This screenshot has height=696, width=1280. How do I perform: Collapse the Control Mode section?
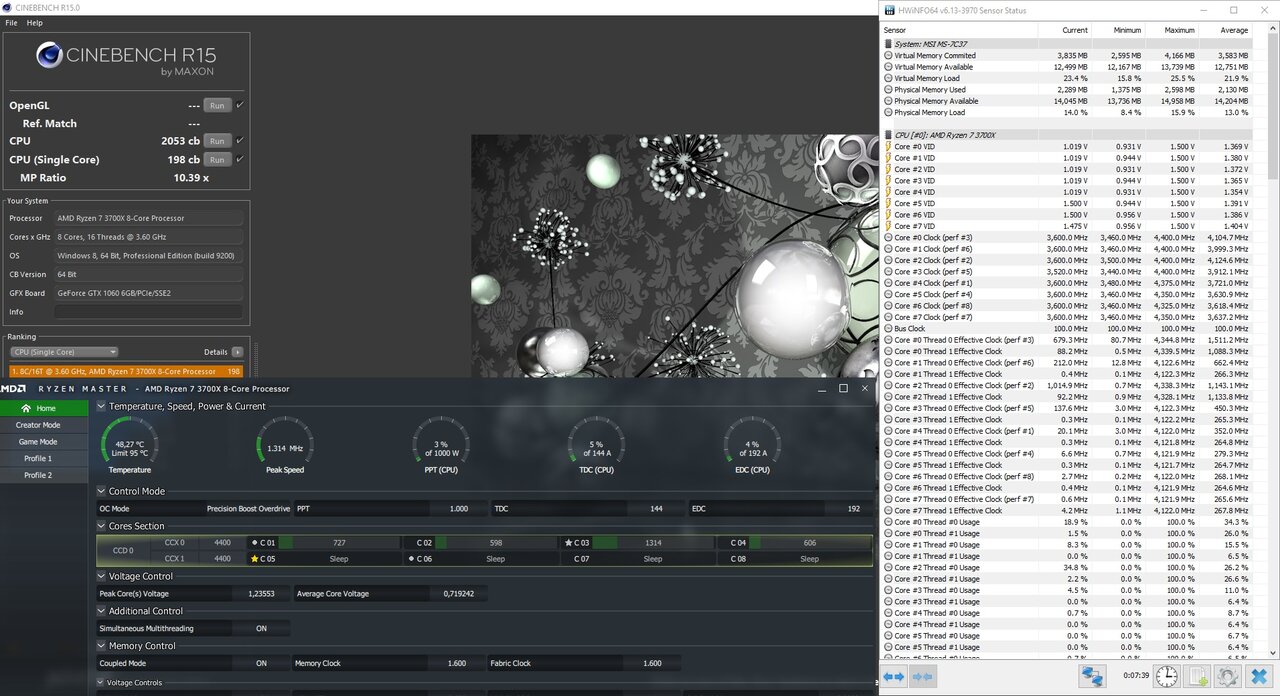(101, 491)
